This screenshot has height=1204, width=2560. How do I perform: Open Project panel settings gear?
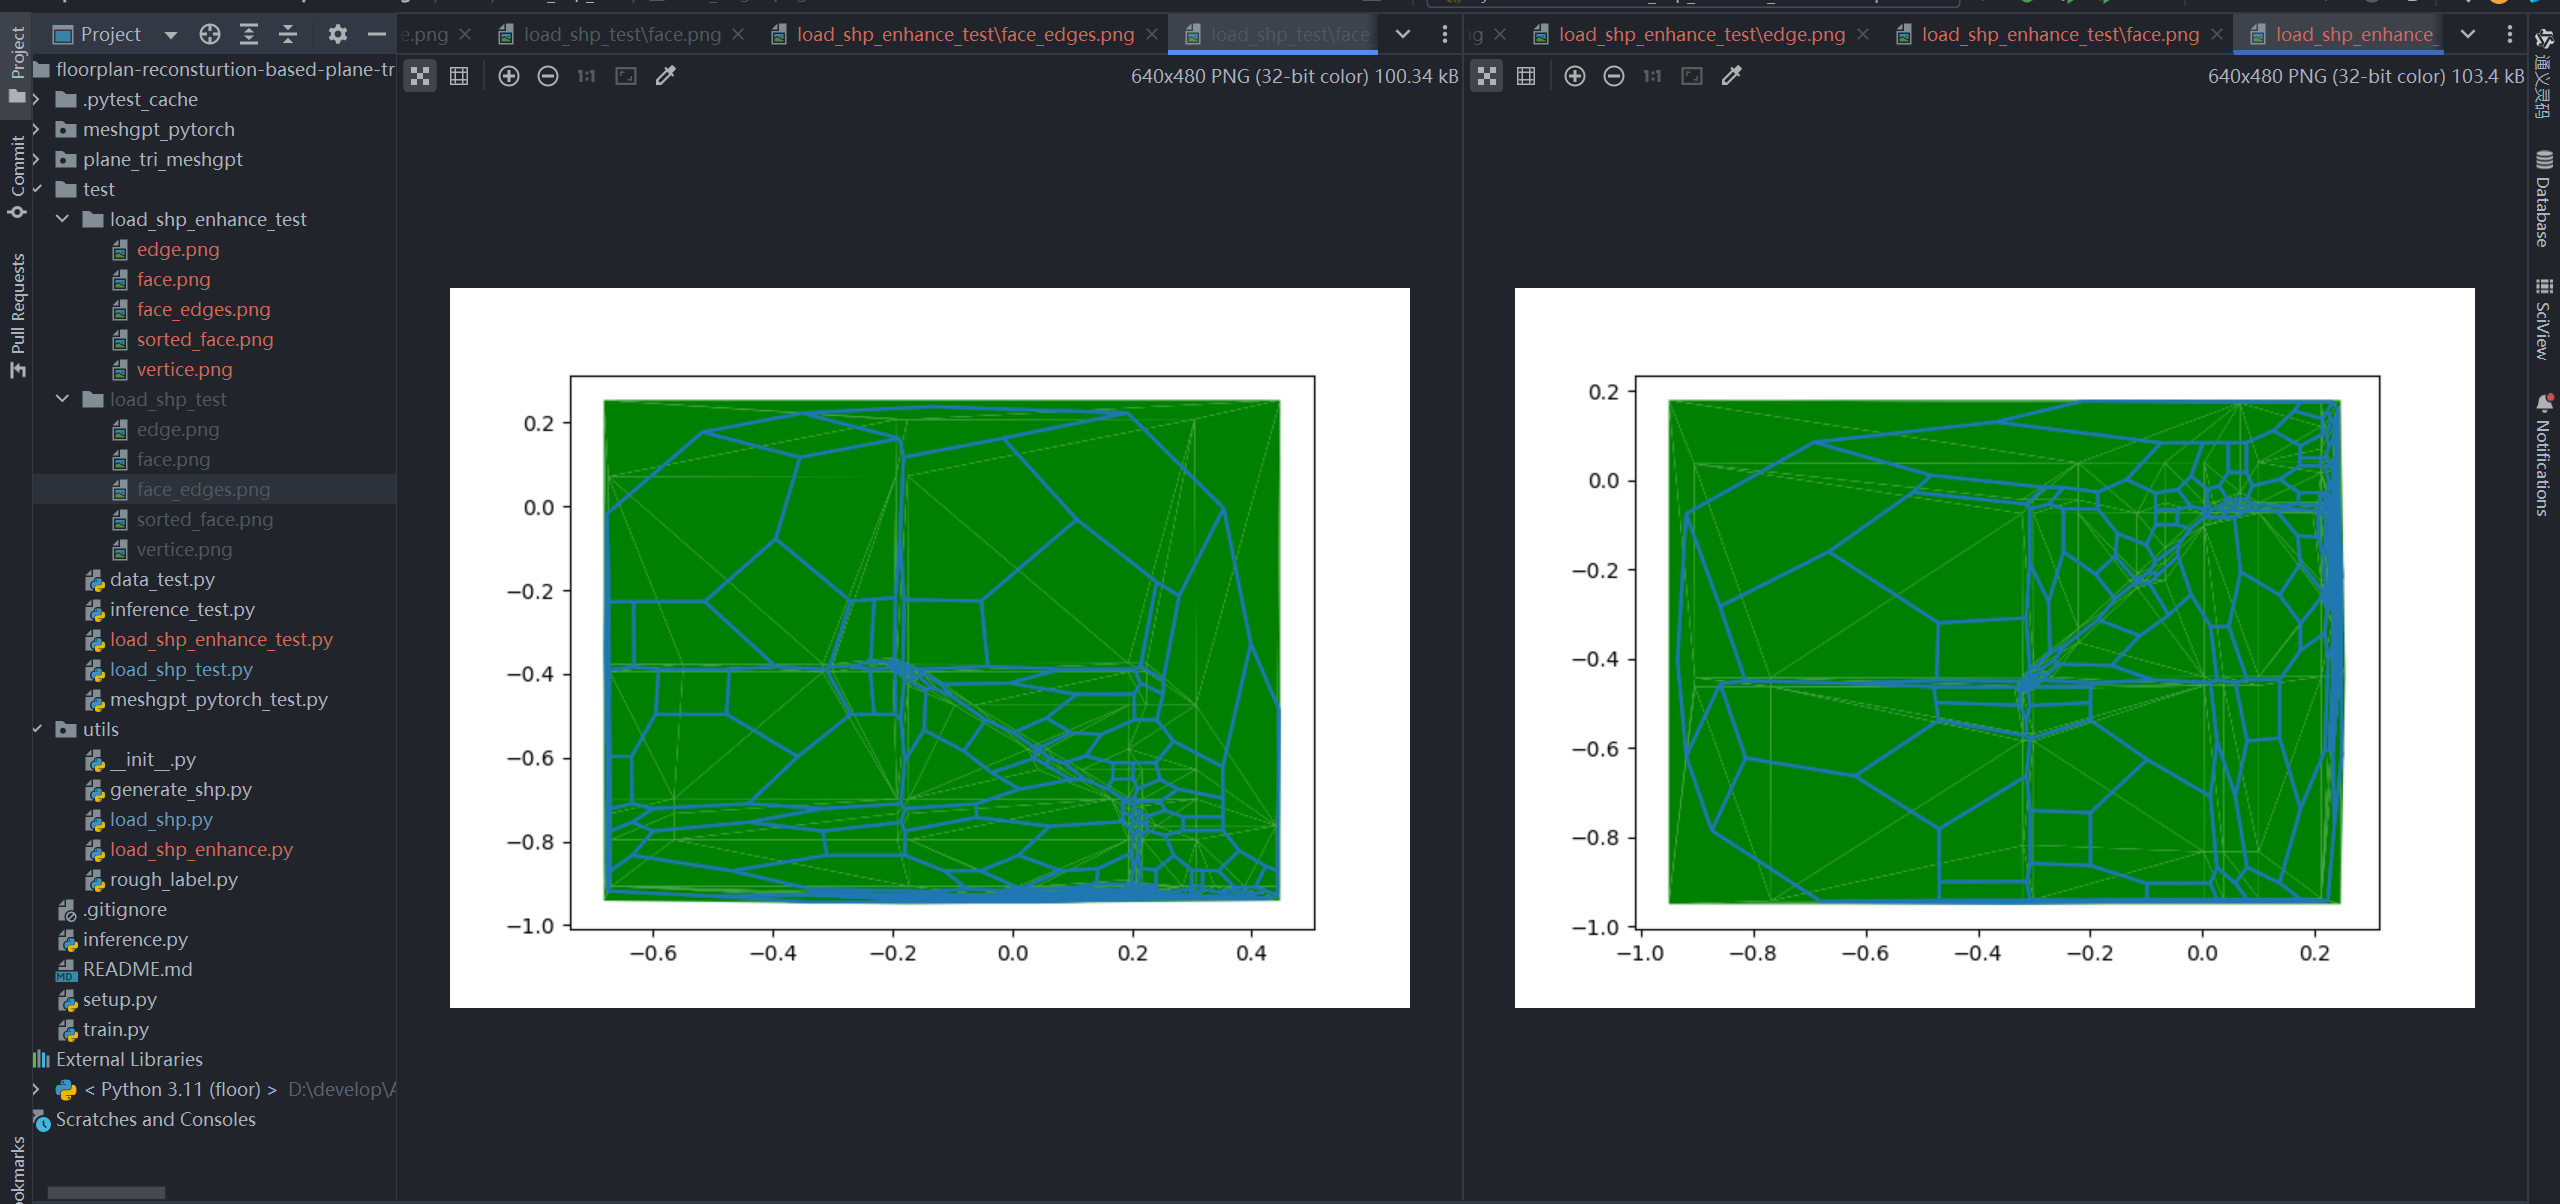(338, 35)
